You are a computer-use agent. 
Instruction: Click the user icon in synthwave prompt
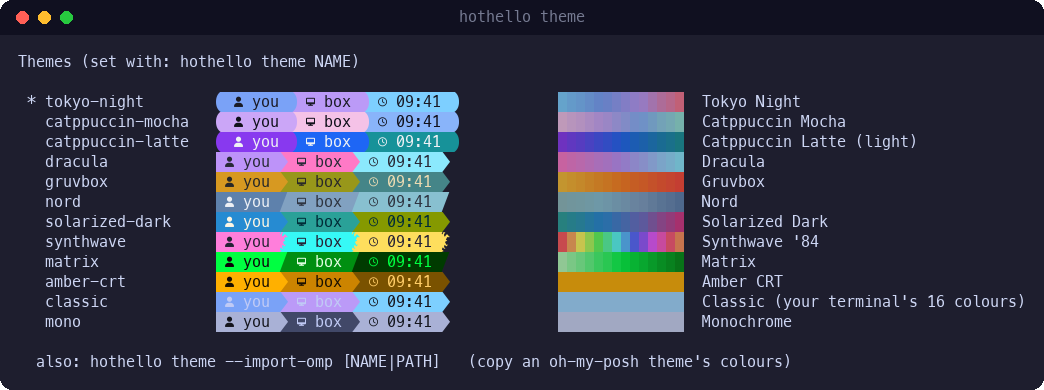point(229,242)
